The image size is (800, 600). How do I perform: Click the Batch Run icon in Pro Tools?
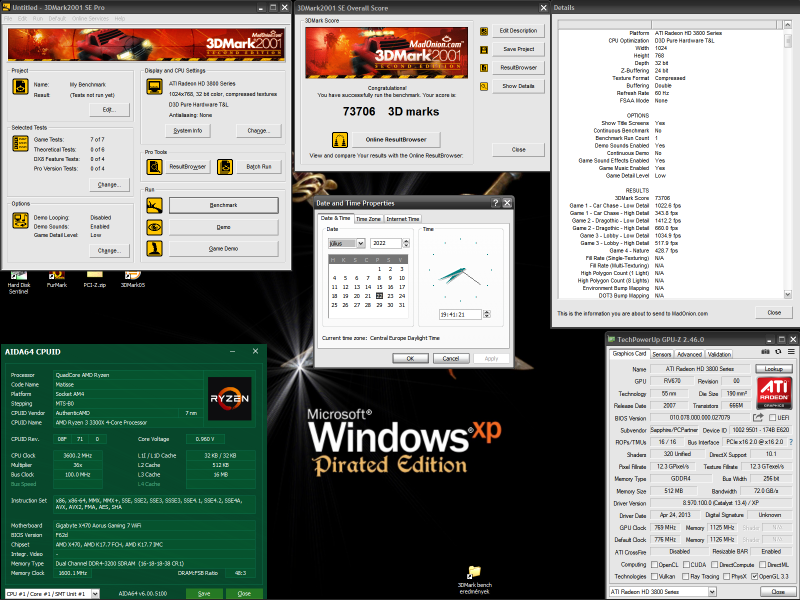pyautogui.click(x=224, y=167)
